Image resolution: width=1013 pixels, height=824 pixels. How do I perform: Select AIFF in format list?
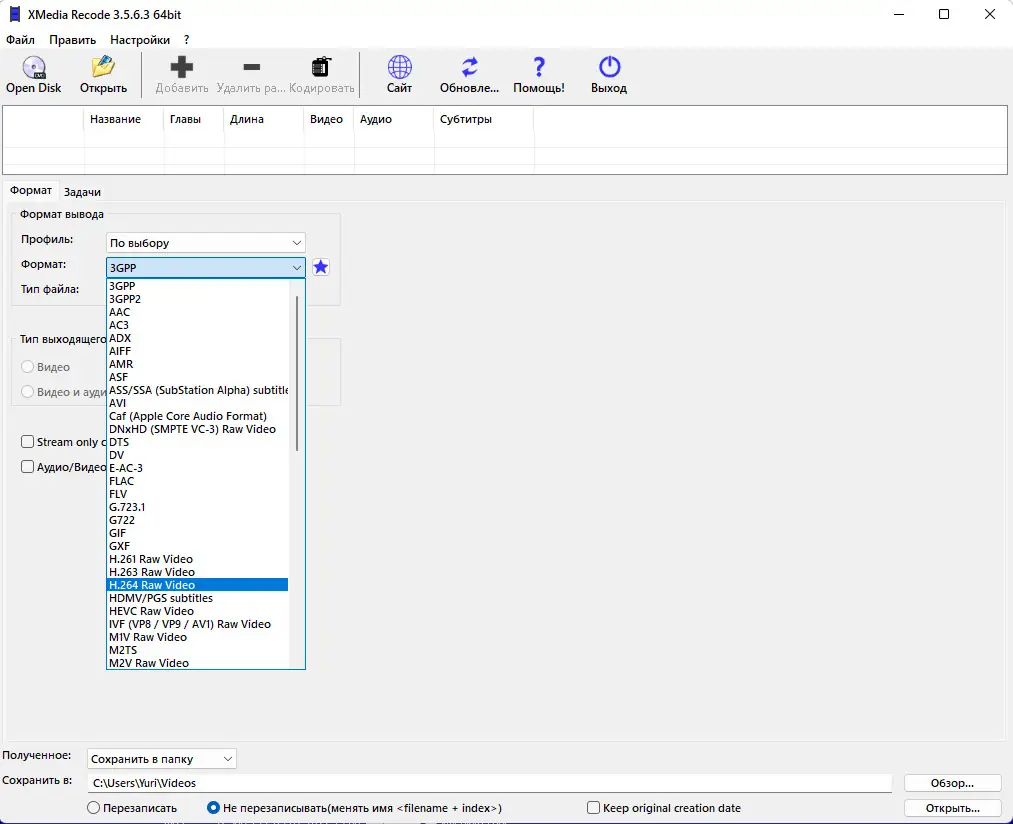pyautogui.click(x=197, y=351)
